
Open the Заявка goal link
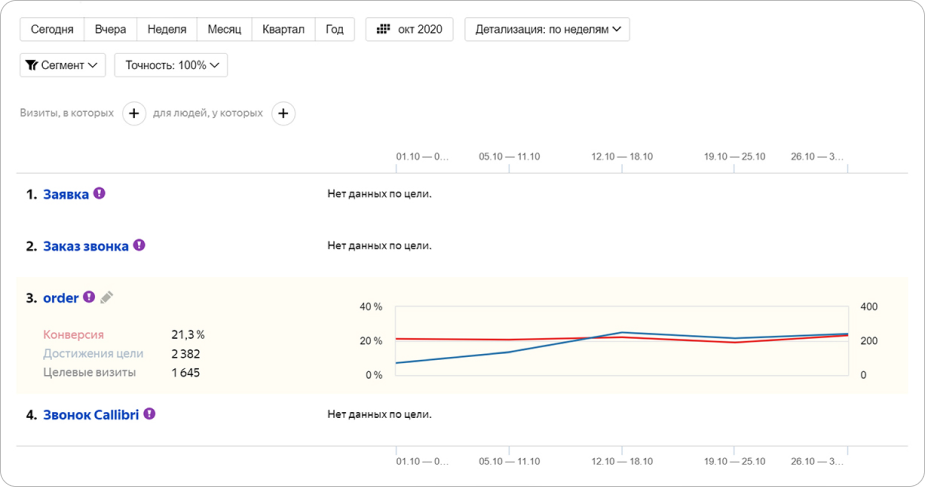click(66, 193)
